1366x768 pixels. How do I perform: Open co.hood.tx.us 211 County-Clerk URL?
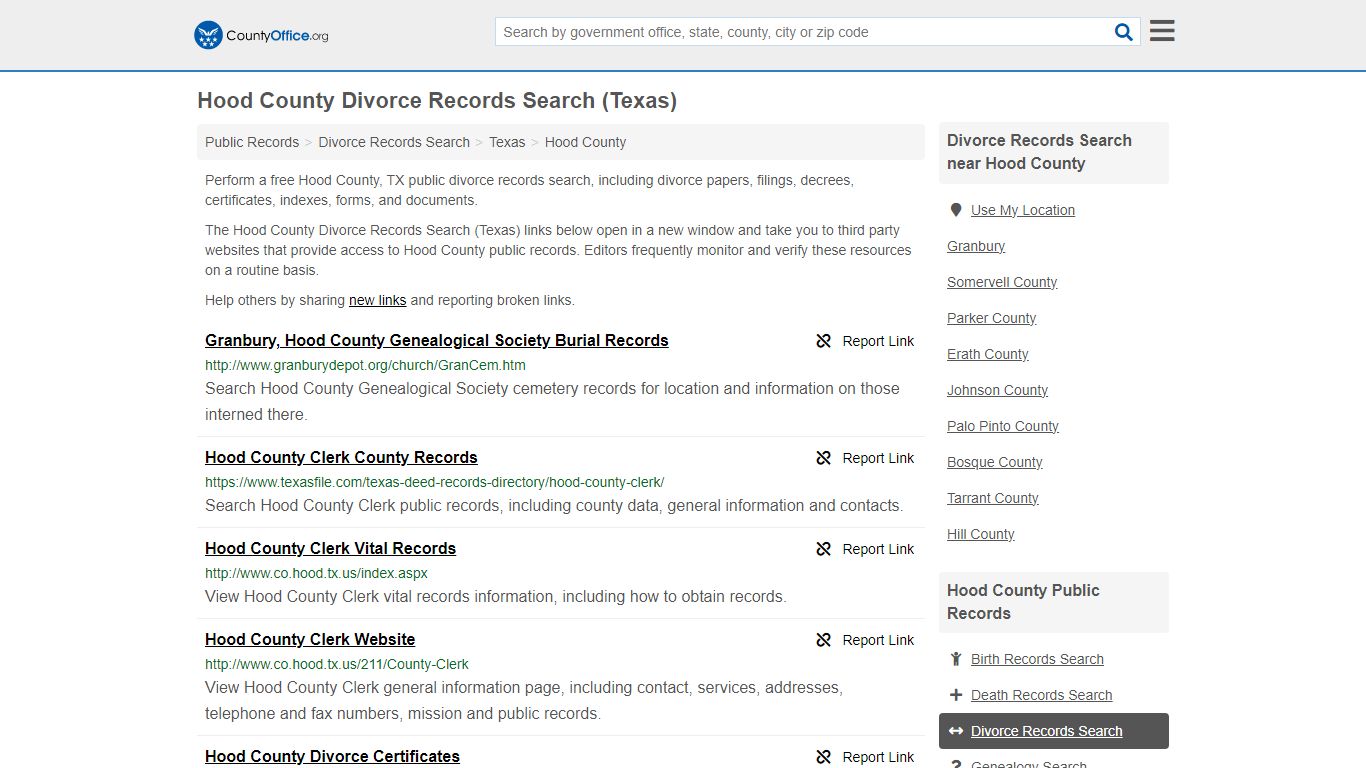[x=337, y=664]
